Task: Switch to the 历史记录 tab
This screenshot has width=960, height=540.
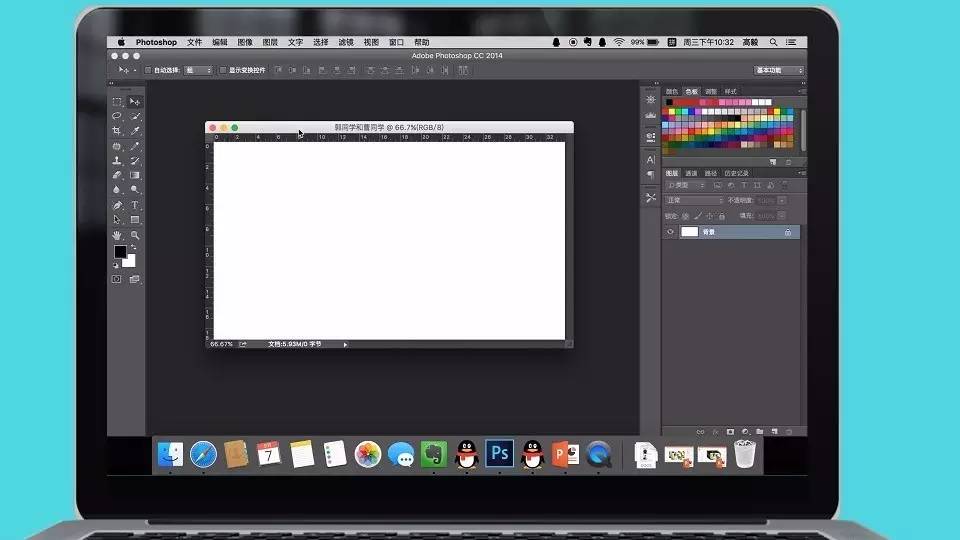Action: click(x=736, y=173)
